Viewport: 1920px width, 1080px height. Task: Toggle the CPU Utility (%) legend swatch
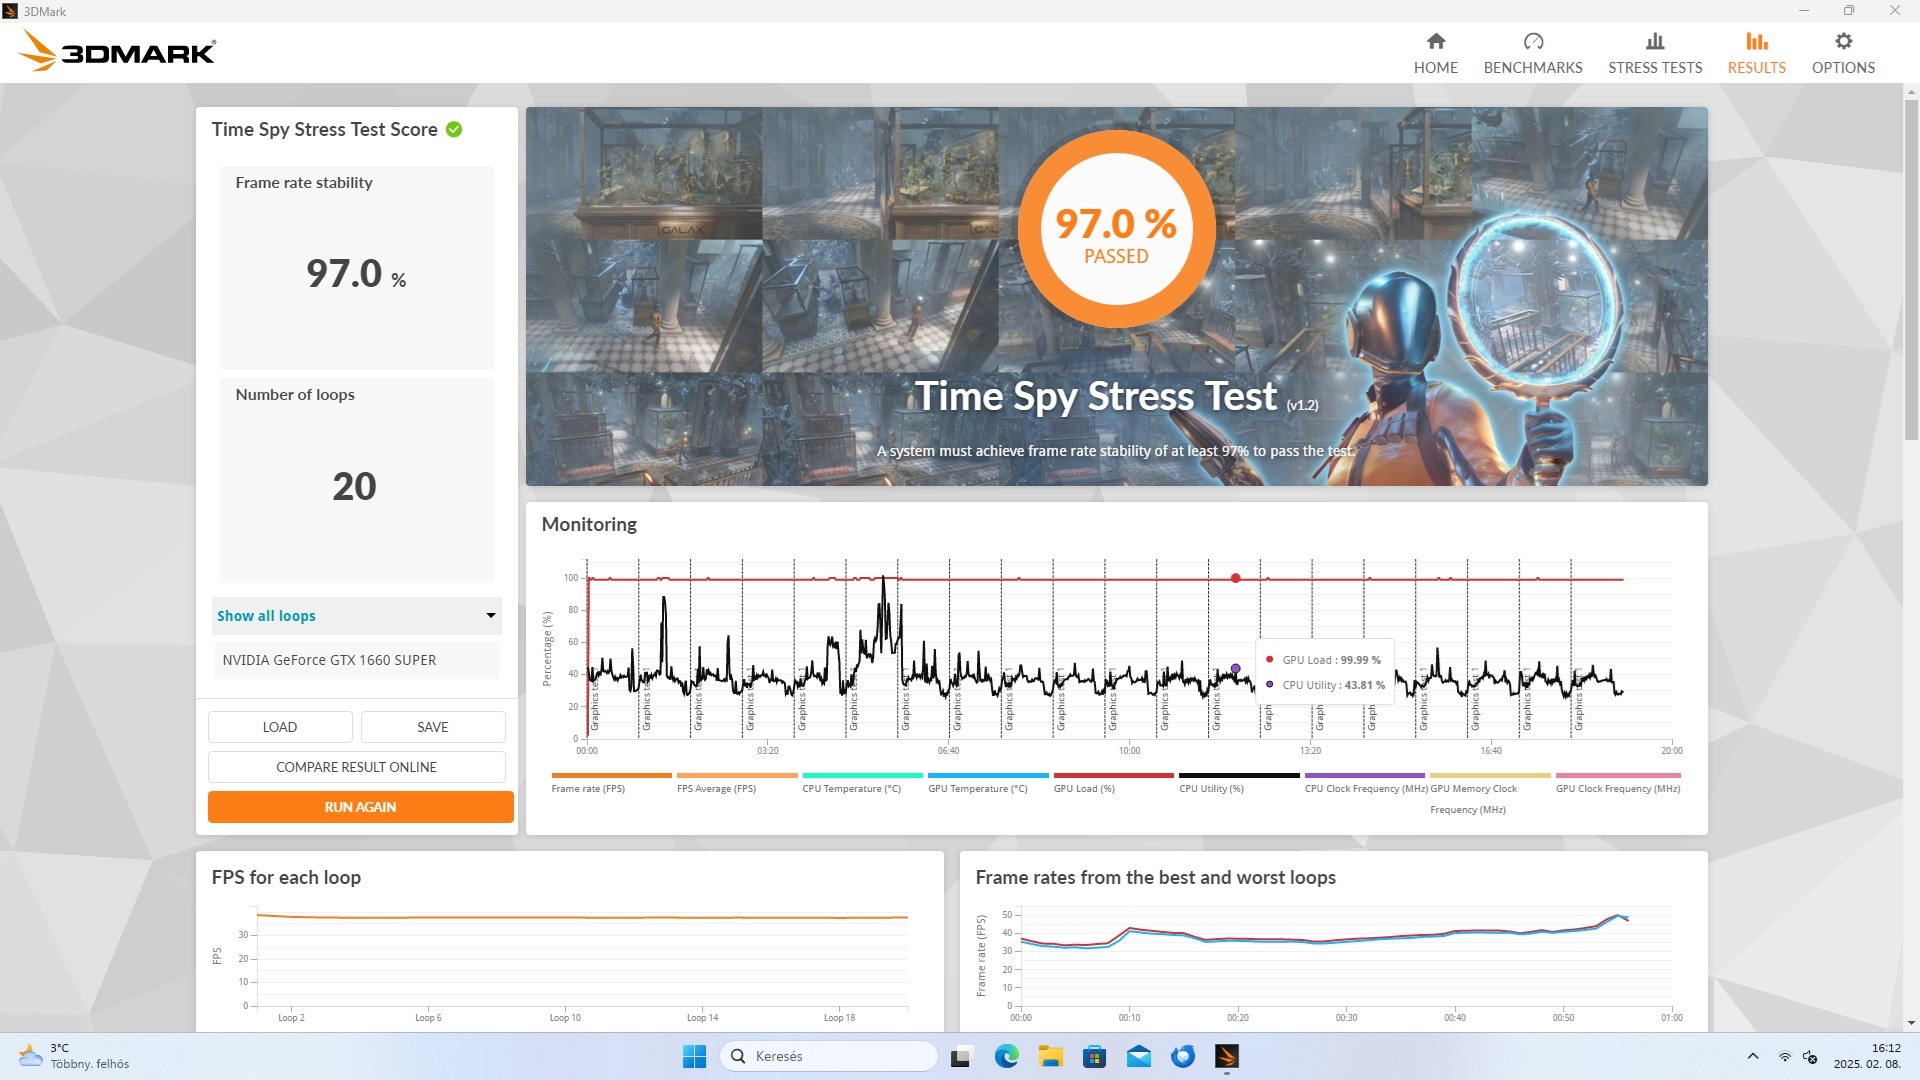pos(1239,775)
